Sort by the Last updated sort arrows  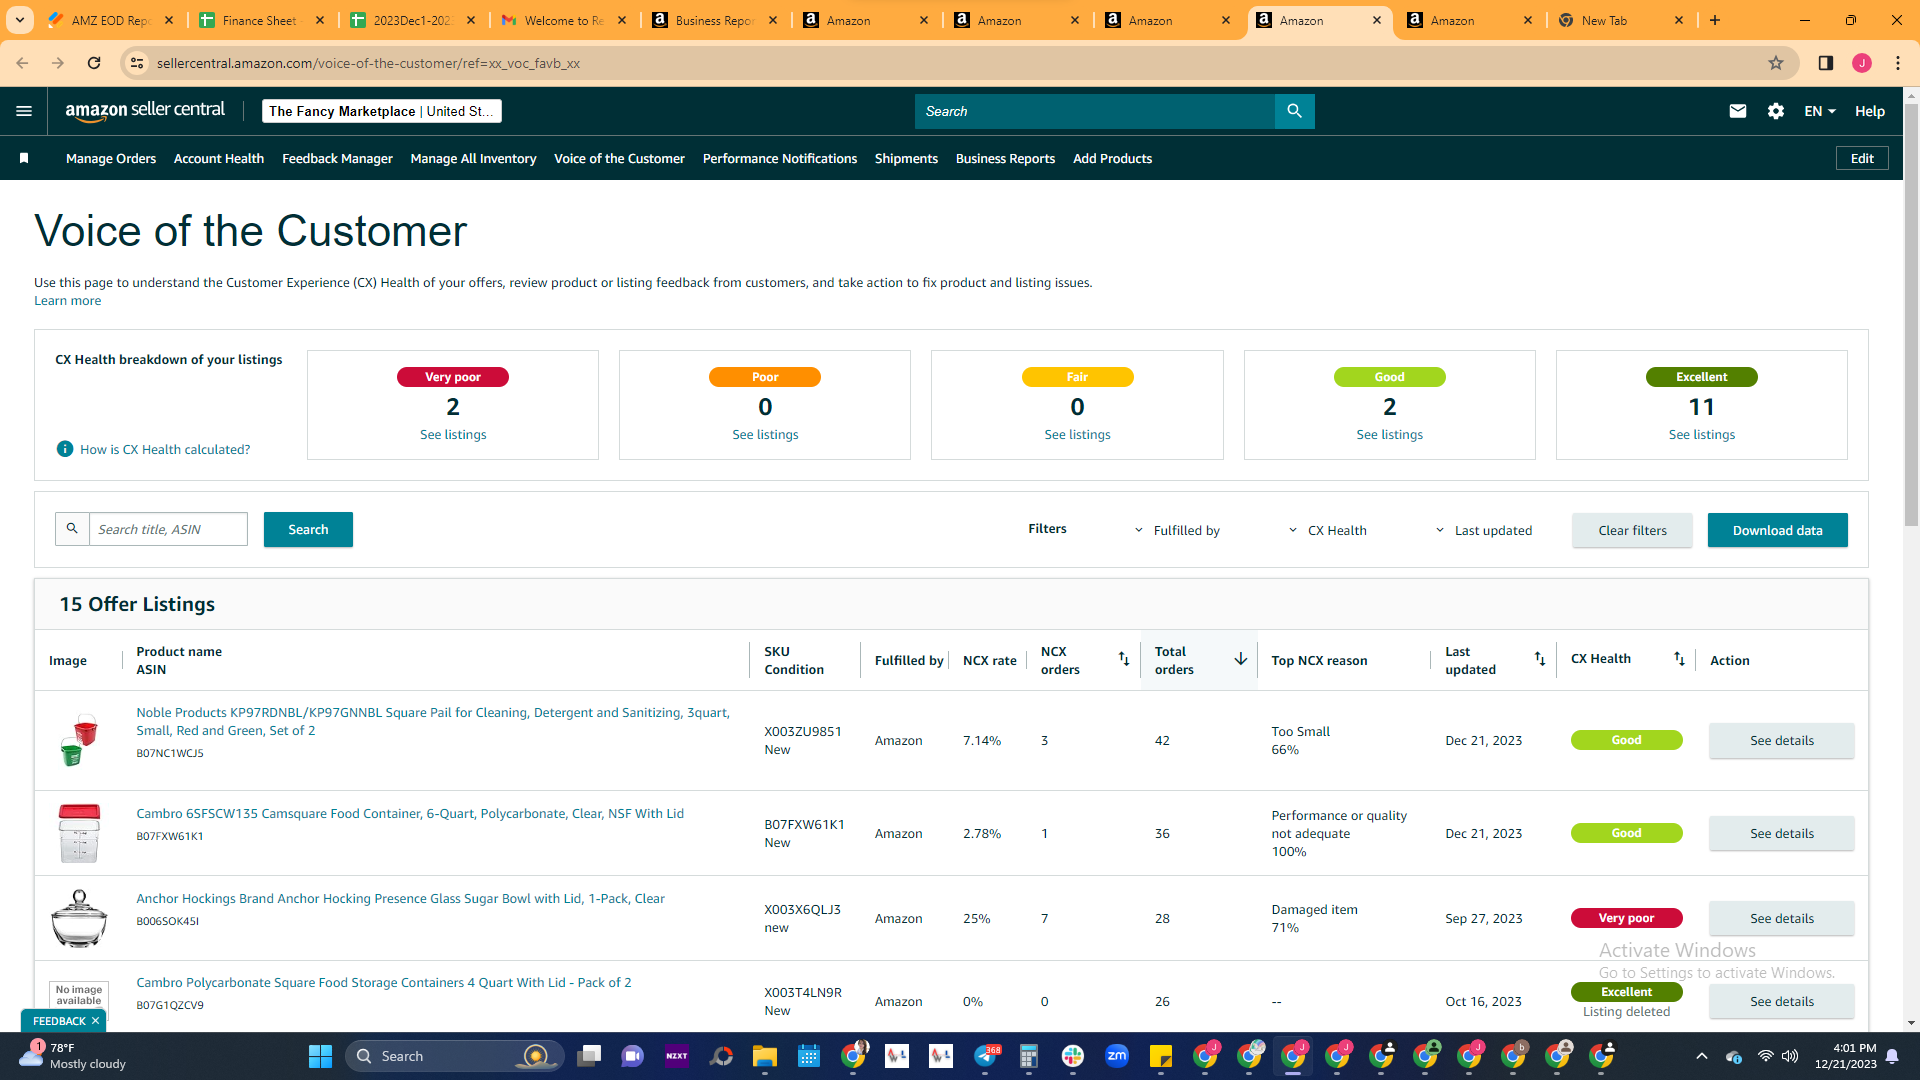[x=1540, y=659]
